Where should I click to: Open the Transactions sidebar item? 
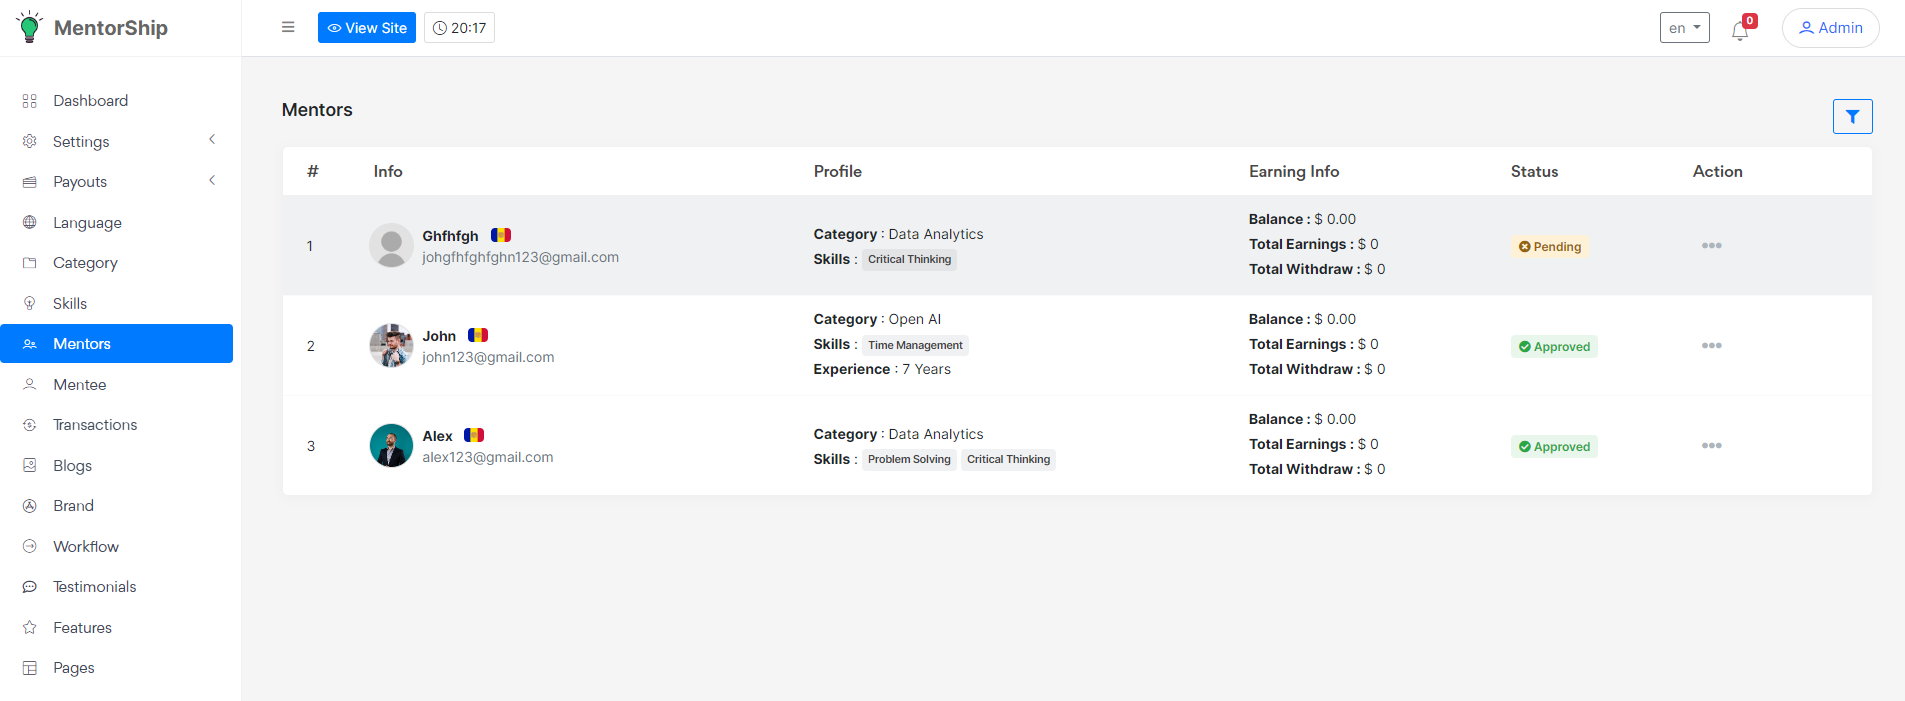[x=95, y=425]
